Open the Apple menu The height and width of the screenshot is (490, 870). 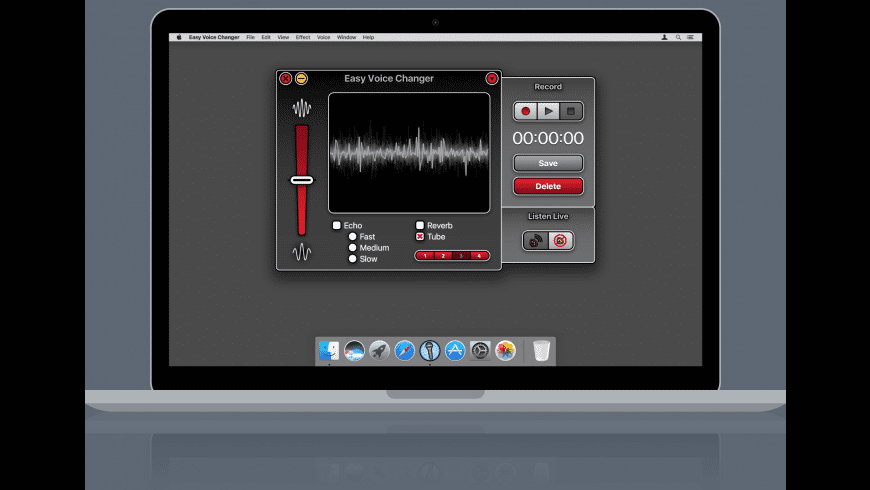(179, 37)
